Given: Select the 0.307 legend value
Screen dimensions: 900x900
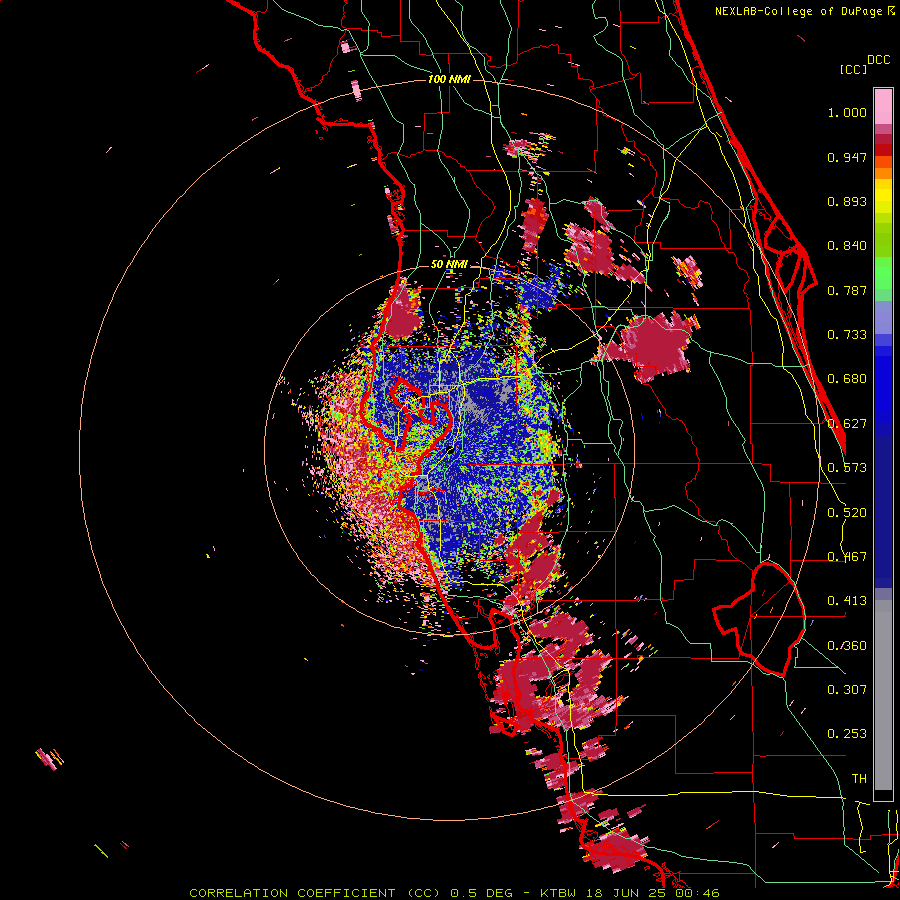Looking at the screenshot, I should (x=847, y=689).
